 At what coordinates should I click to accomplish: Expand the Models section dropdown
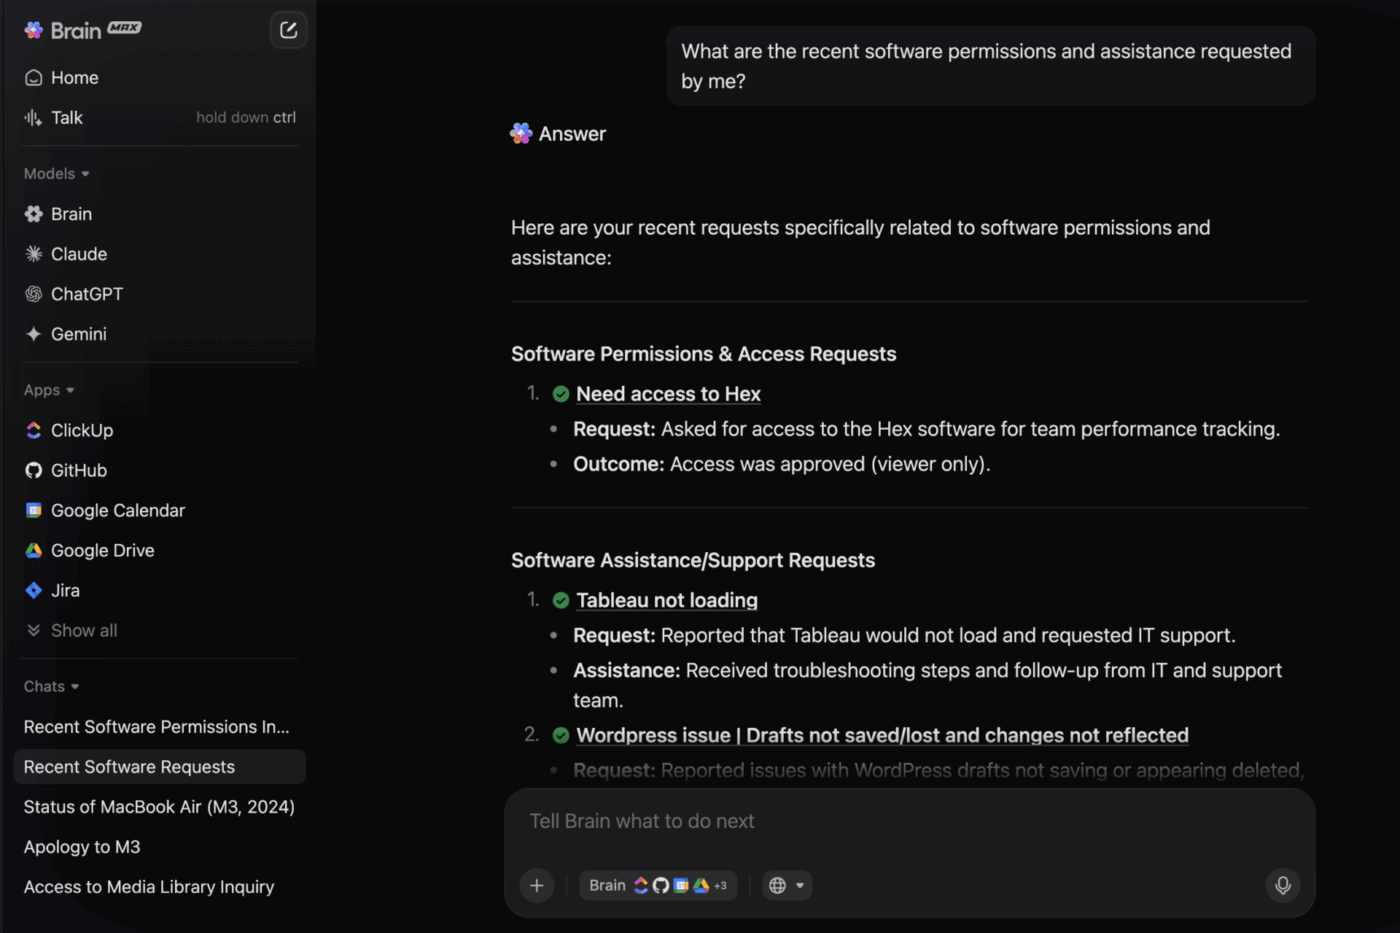pos(56,173)
